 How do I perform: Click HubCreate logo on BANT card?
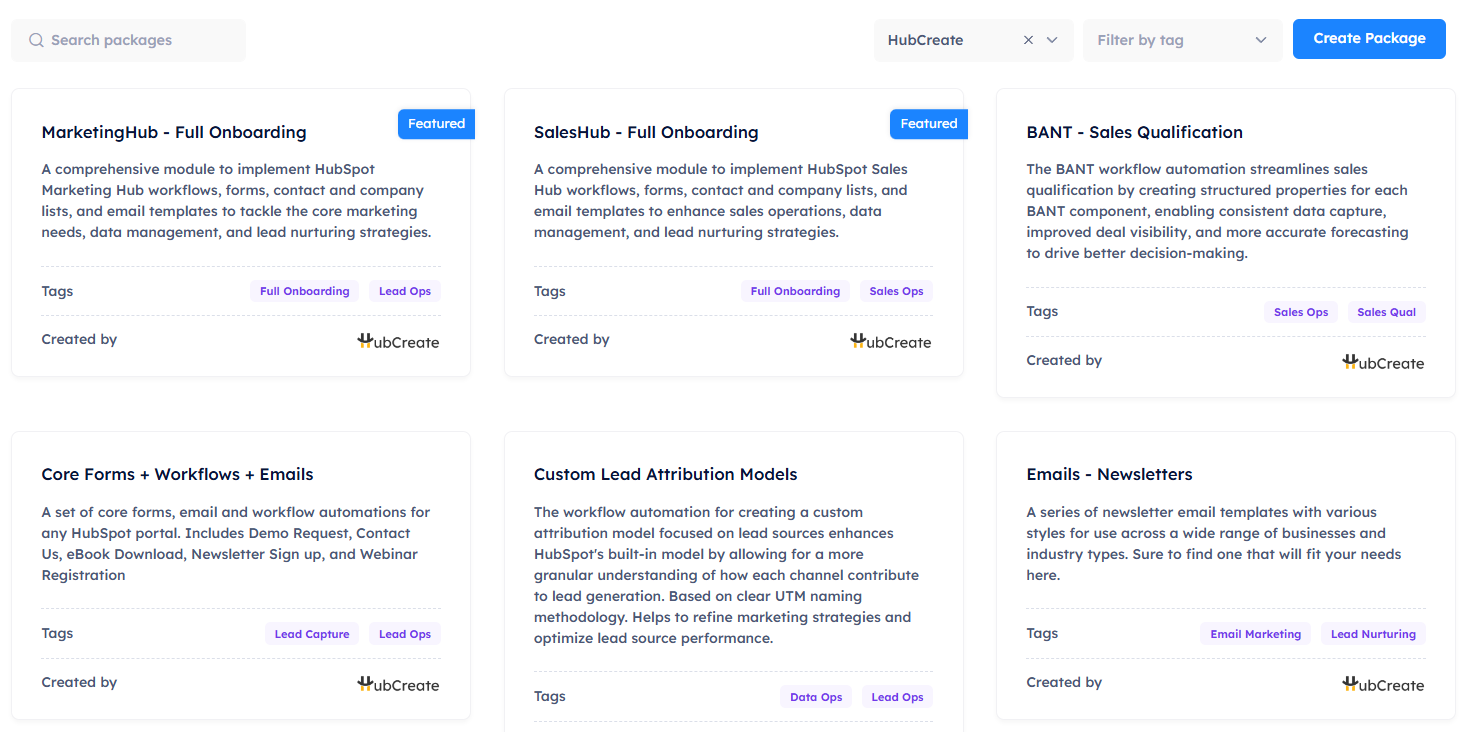click(1382, 362)
